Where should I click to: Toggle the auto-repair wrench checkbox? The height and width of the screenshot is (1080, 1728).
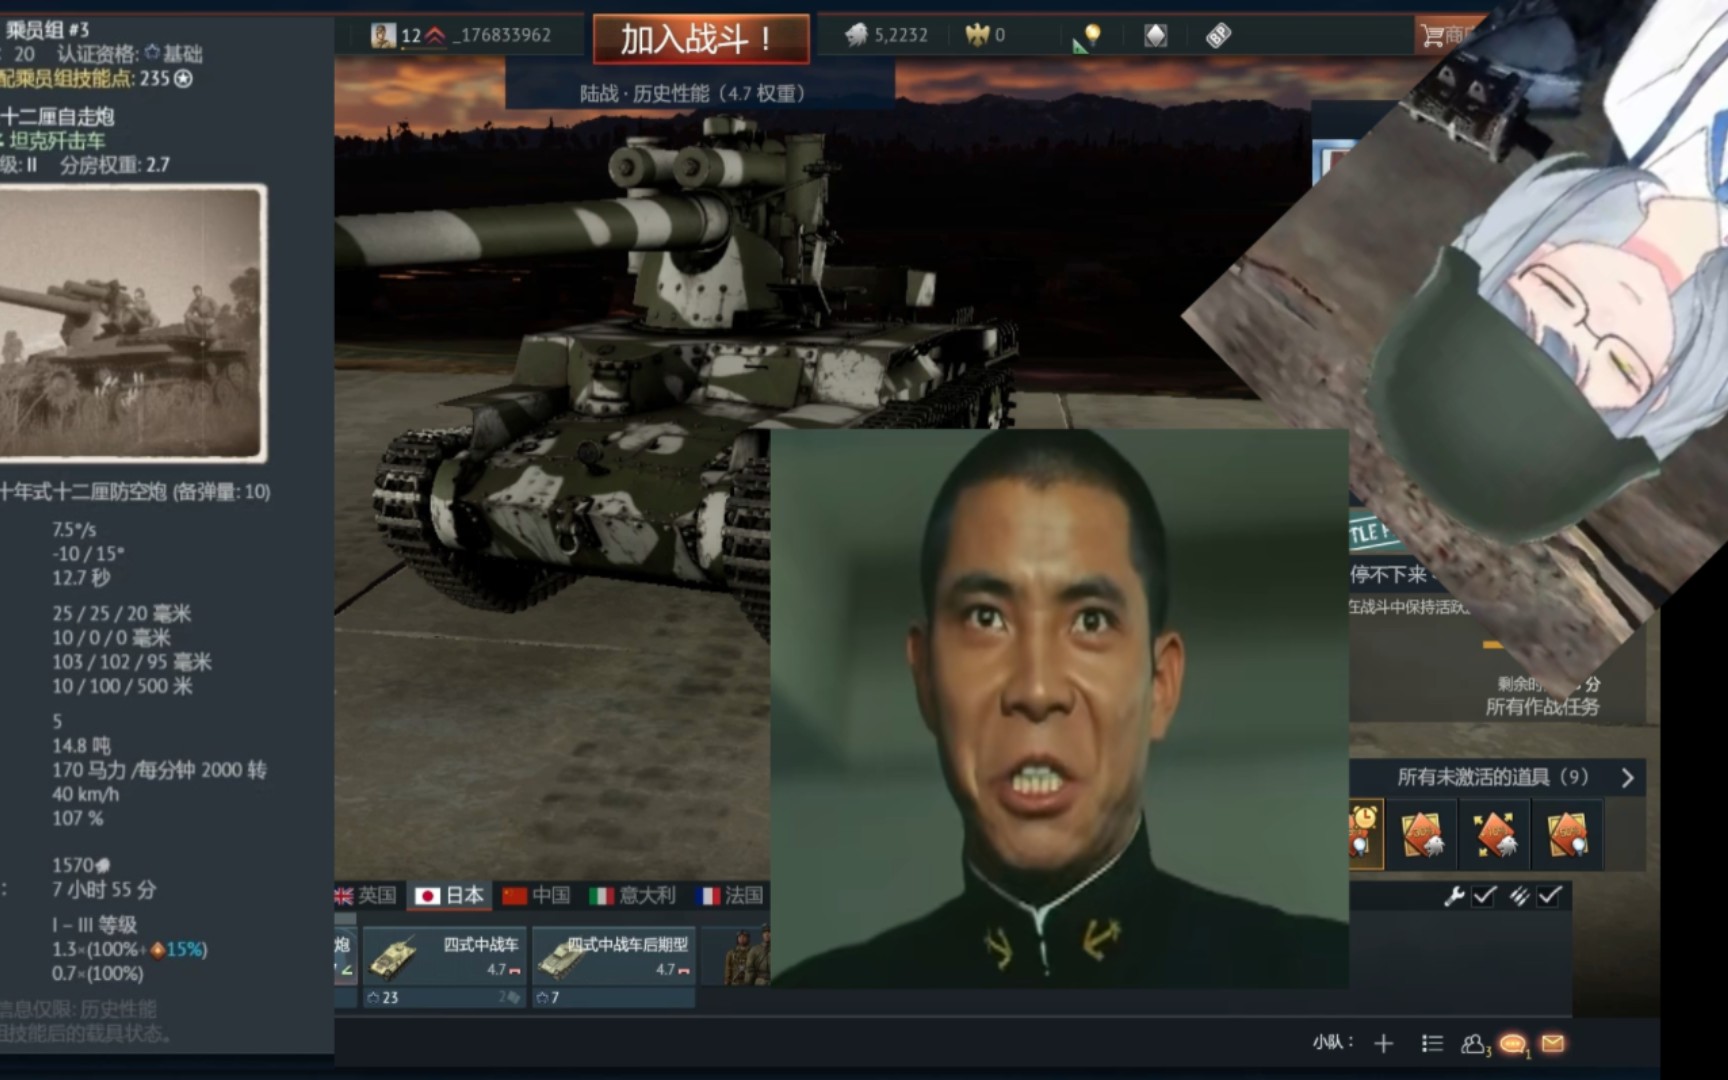click(x=1485, y=896)
